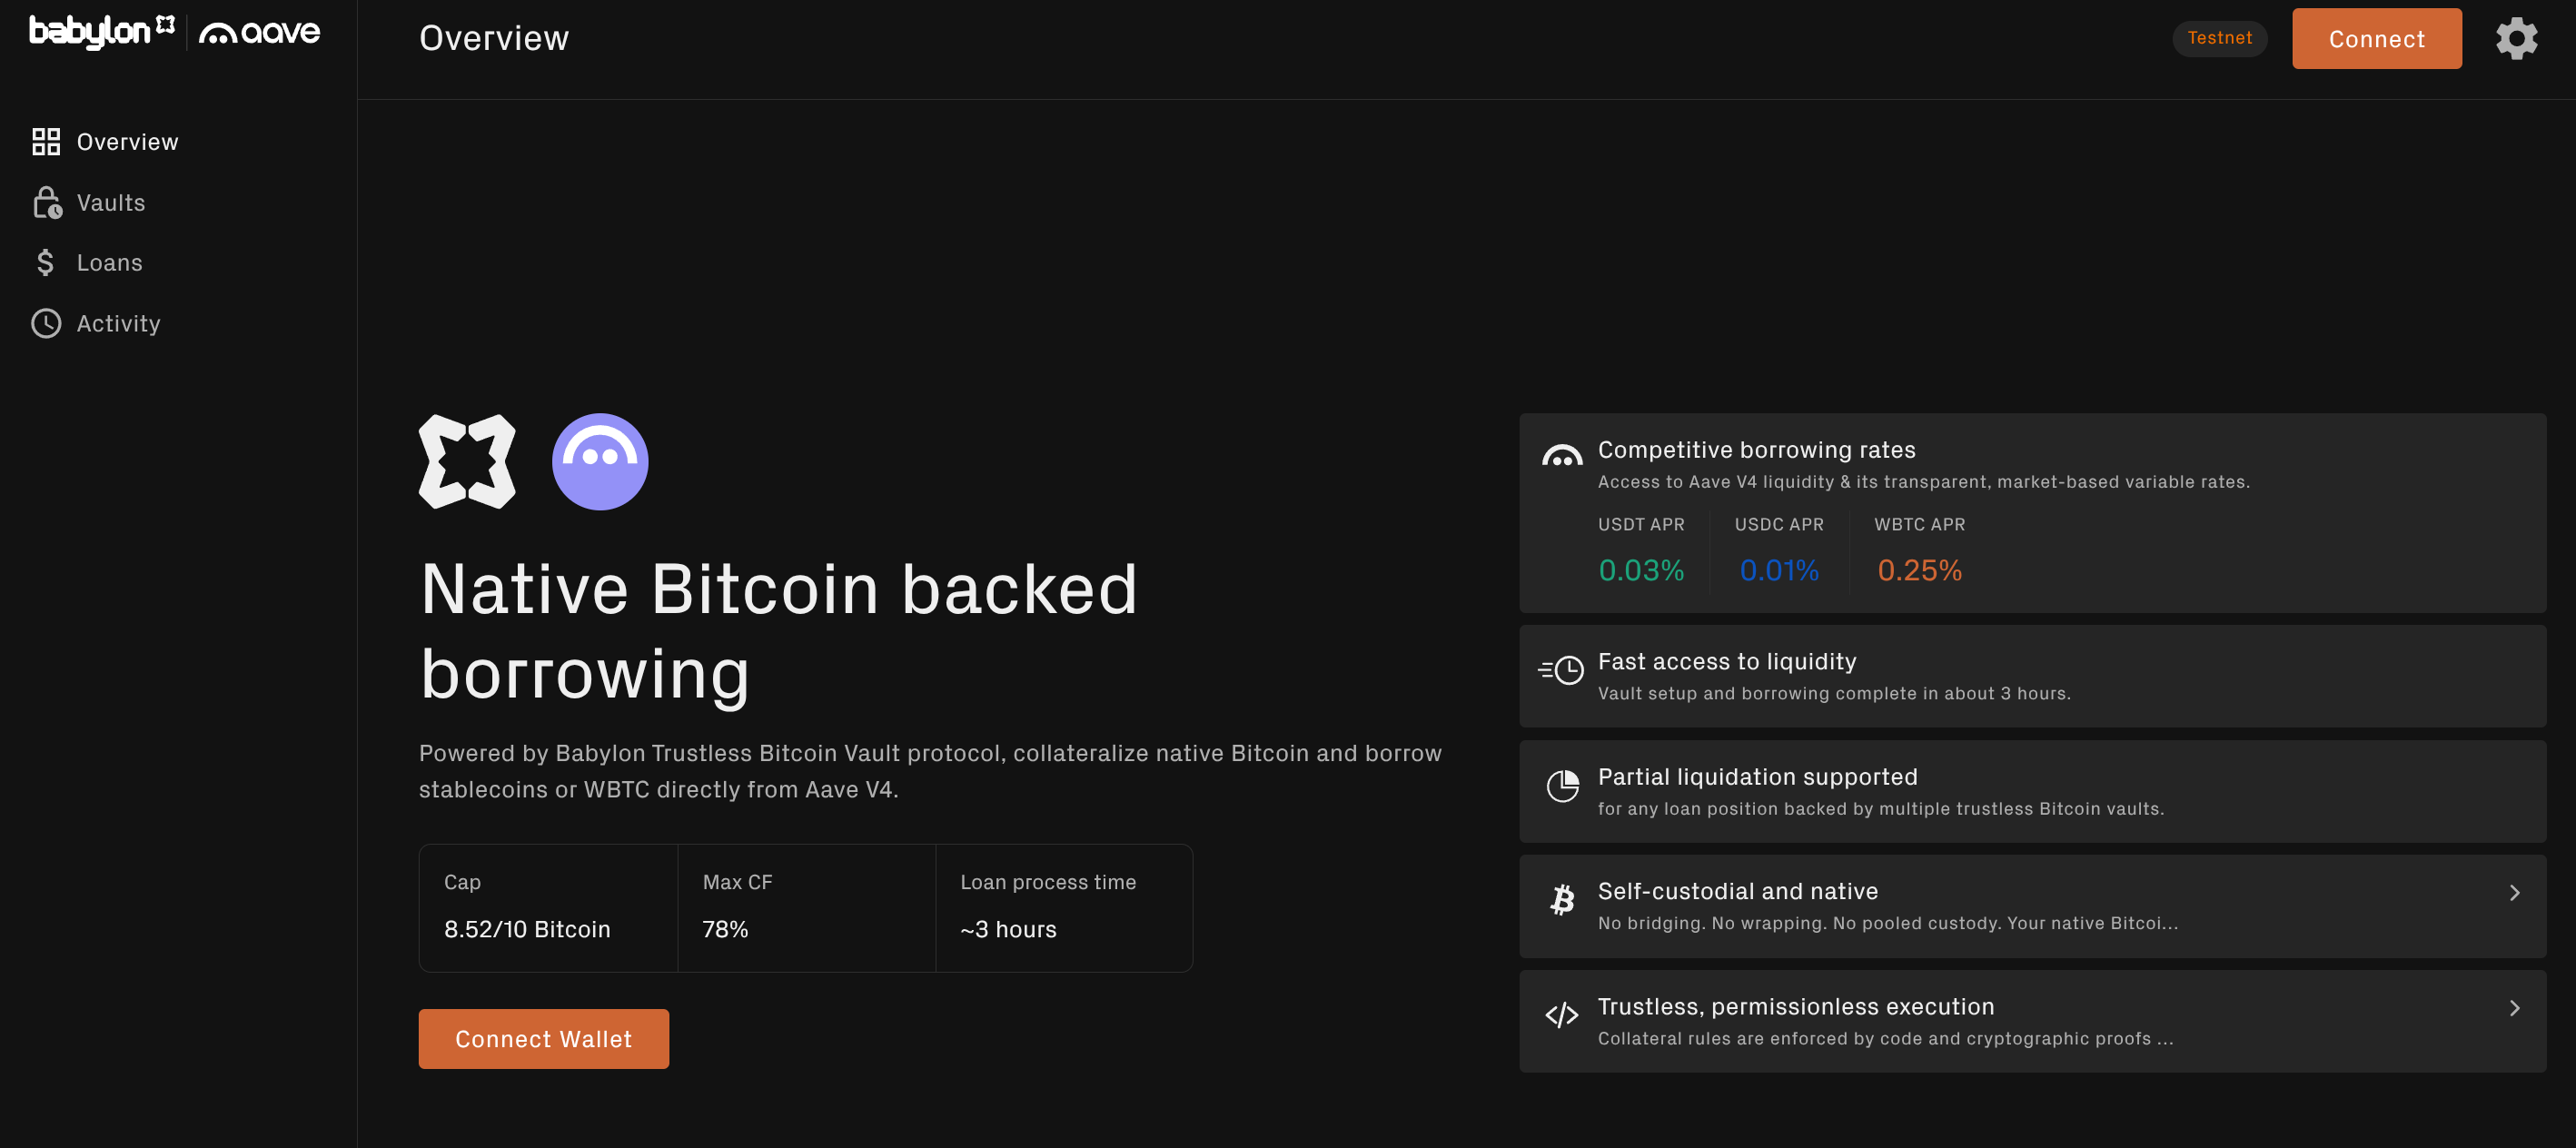Viewport: 2576px width, 1148px height.
Task: Open the Vaults menu item
Action: pyautogui.click(x=110, y=203)
